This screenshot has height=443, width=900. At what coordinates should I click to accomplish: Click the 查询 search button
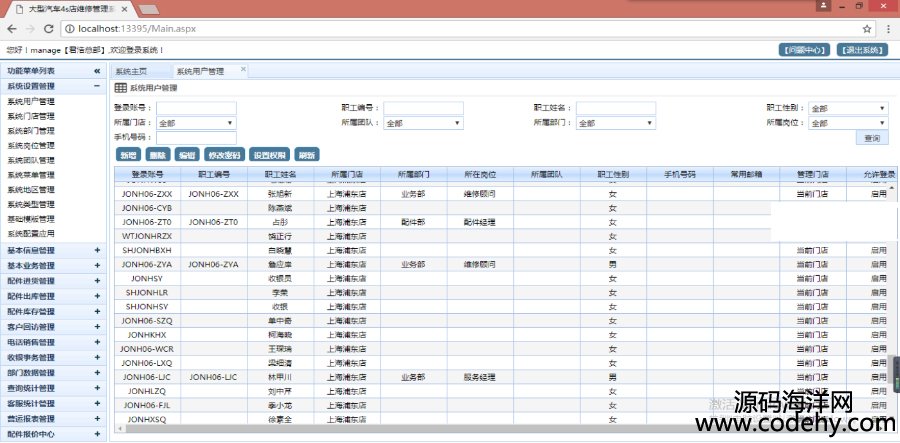point(872,138)
